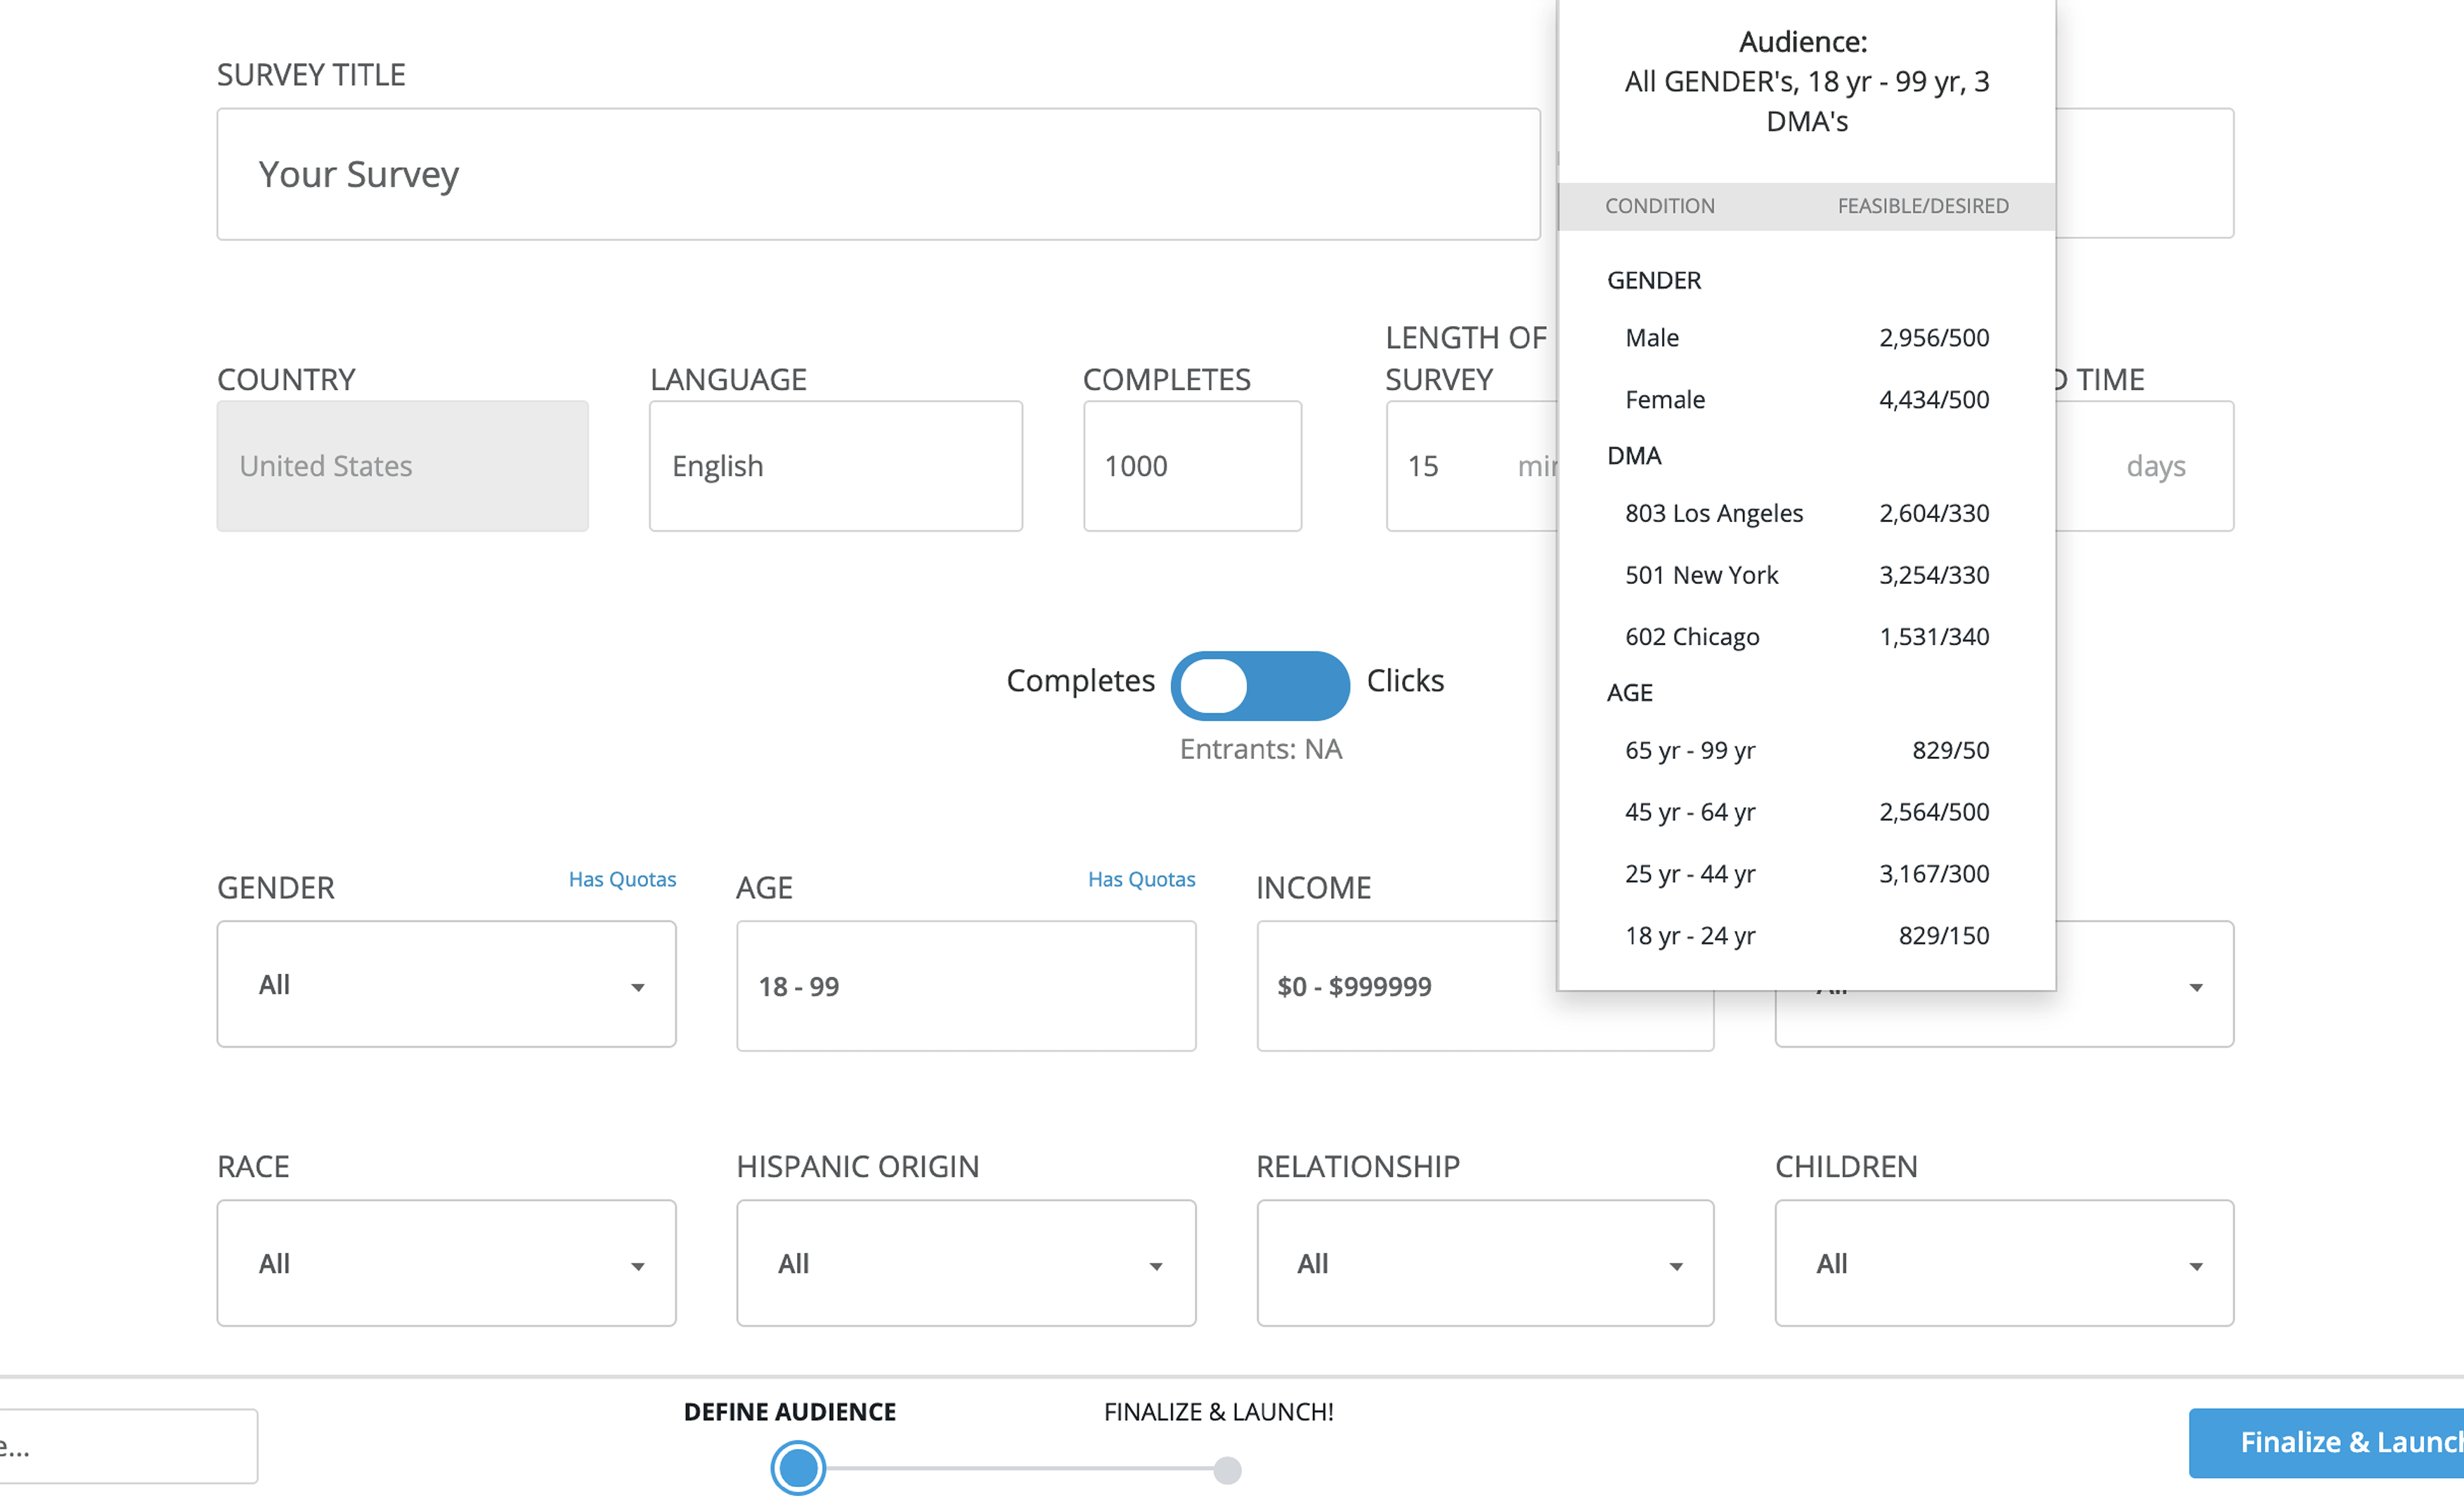Screen dimensions: 2464x1508
Task: Click the Finalize & Launch! step label
Action: tap(1218, 1412)
